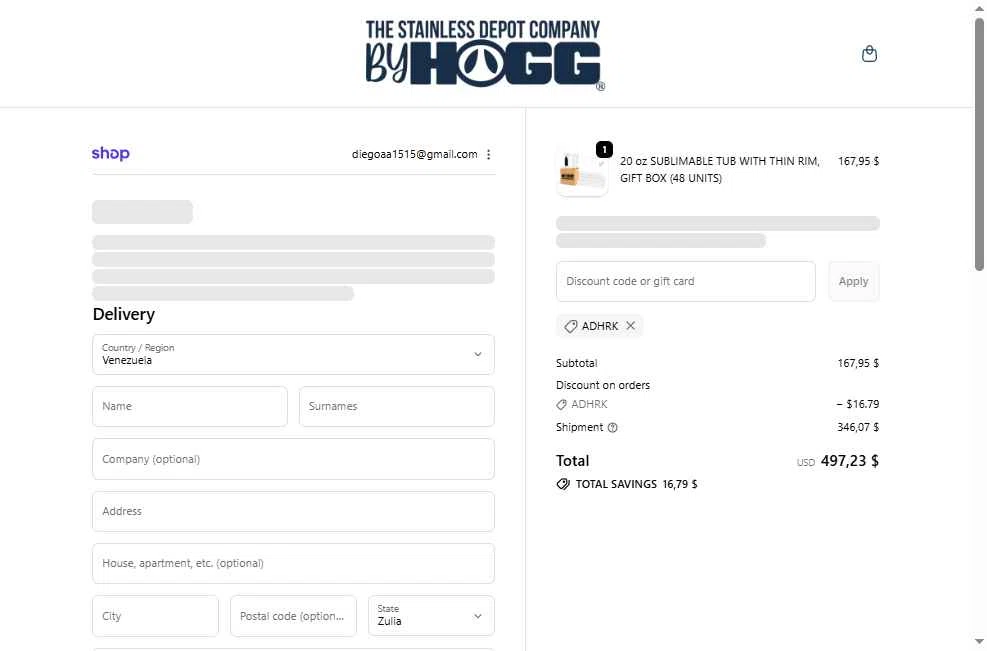Click the quantity badge on product thumbnail
The image size is (987, 651).
604,149
